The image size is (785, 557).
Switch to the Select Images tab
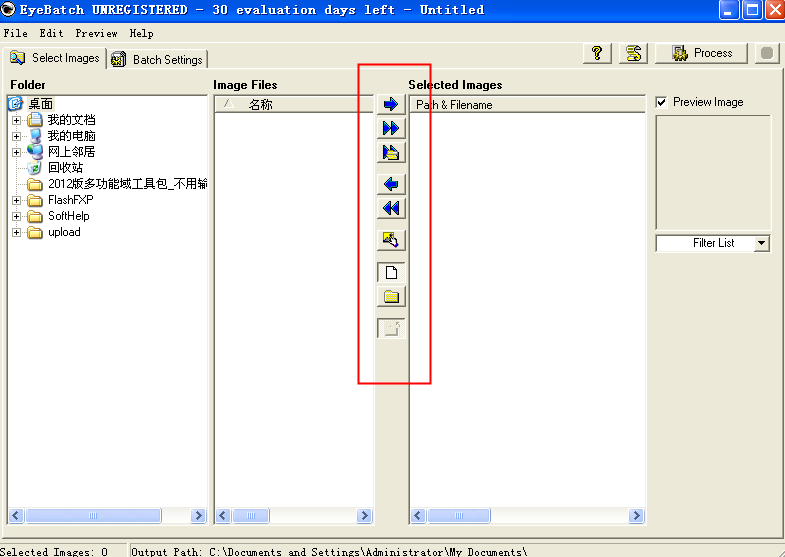[x=55, y=58]
